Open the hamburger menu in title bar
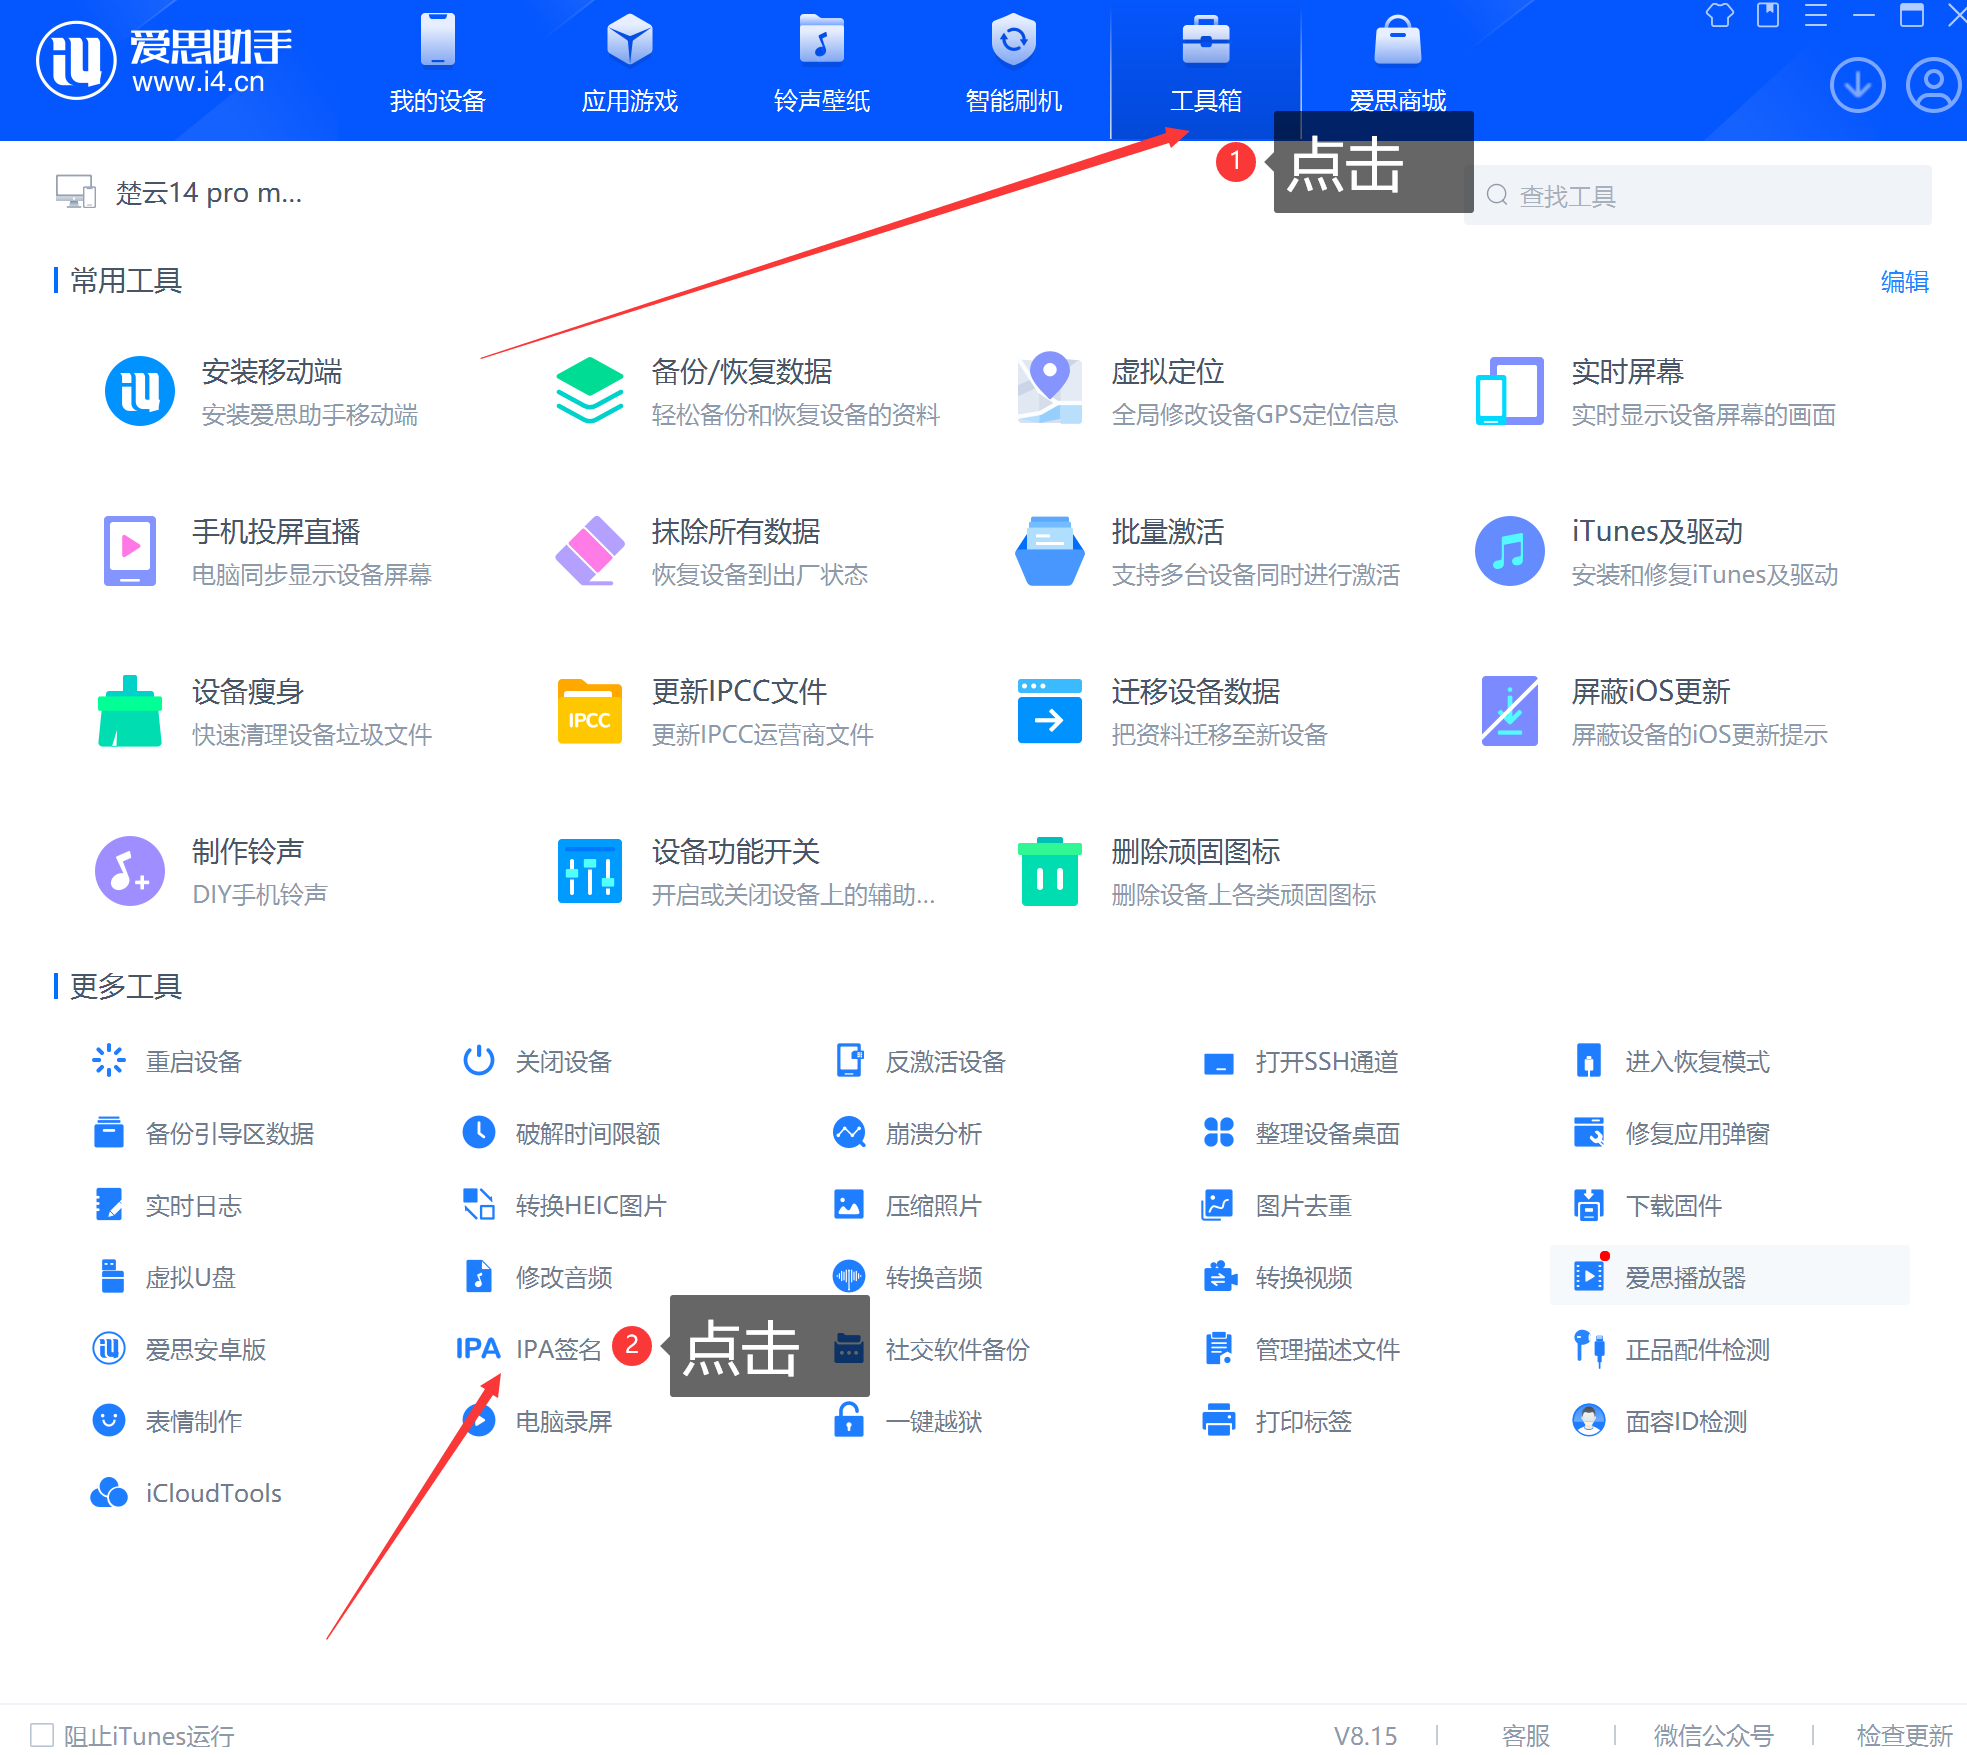 (x=1816, y=16)
